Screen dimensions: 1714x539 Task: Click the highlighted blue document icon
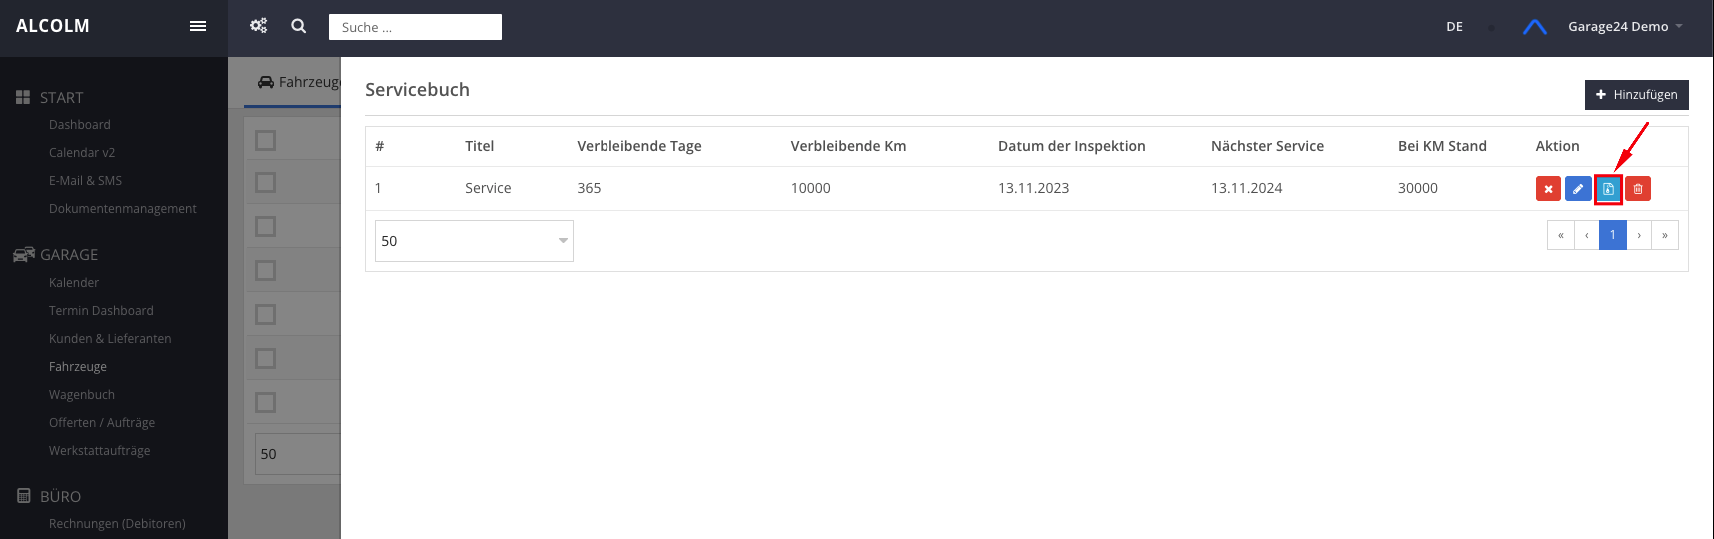pos(1608,189)
